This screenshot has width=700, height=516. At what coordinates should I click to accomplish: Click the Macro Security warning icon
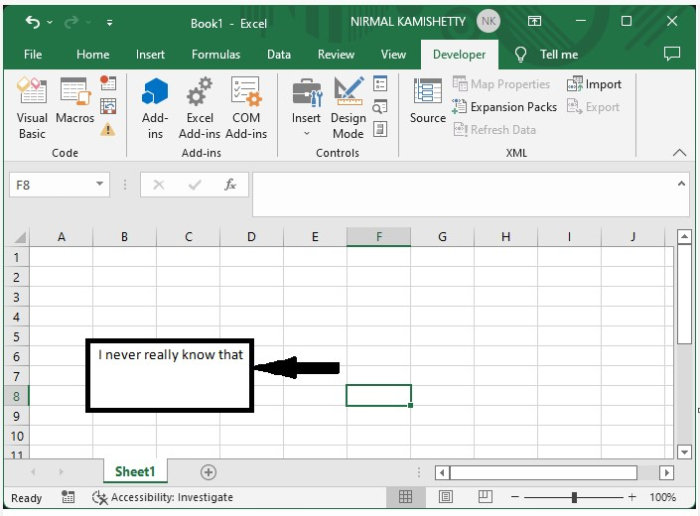click(108, 129)
